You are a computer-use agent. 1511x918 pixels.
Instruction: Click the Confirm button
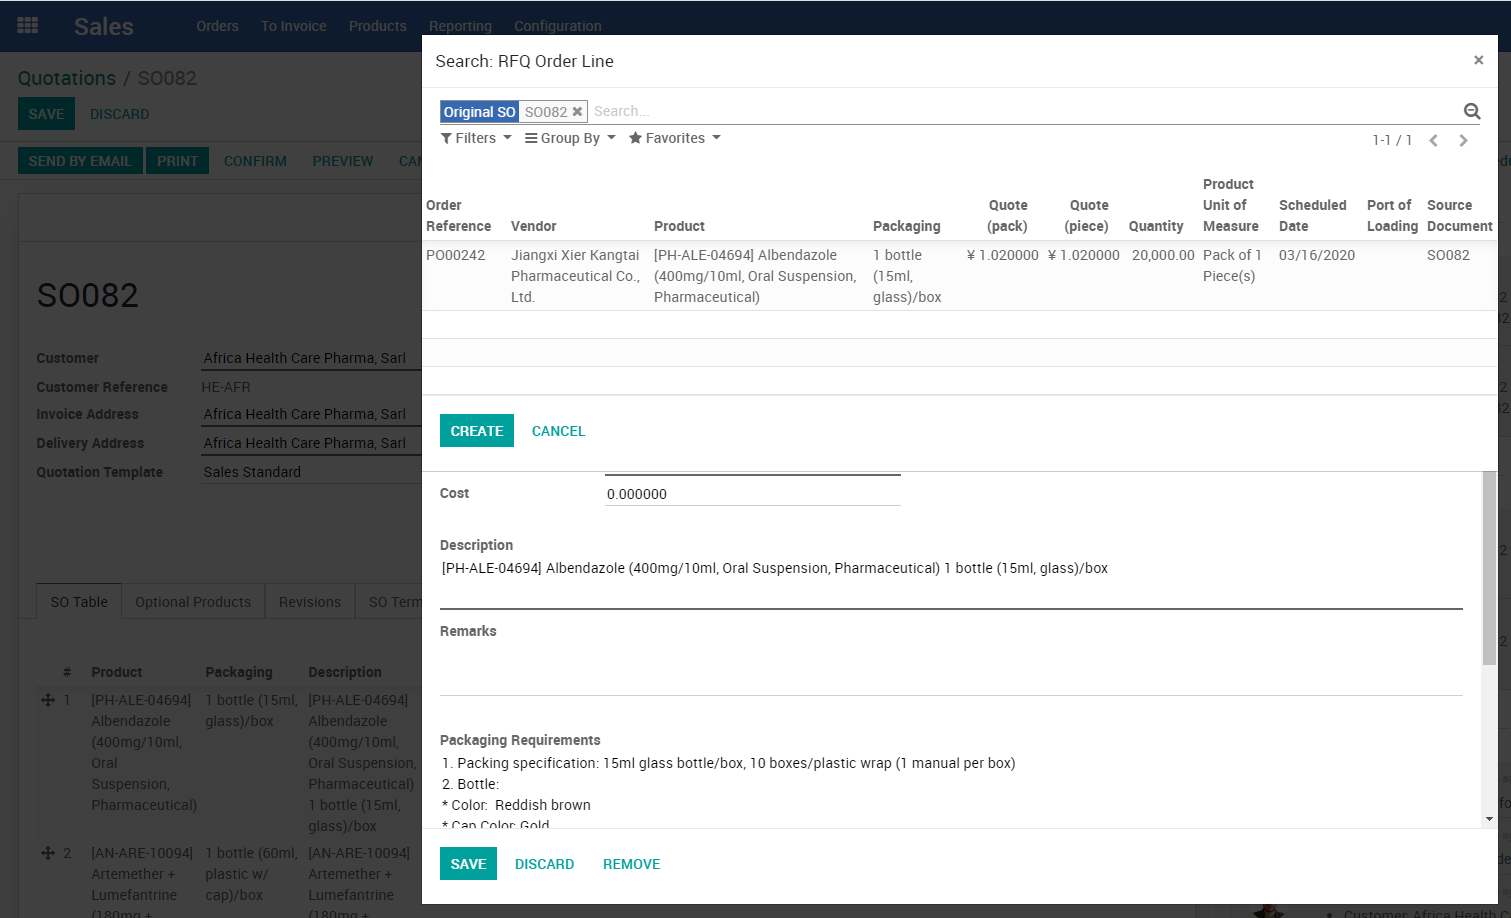click(255, 161)
